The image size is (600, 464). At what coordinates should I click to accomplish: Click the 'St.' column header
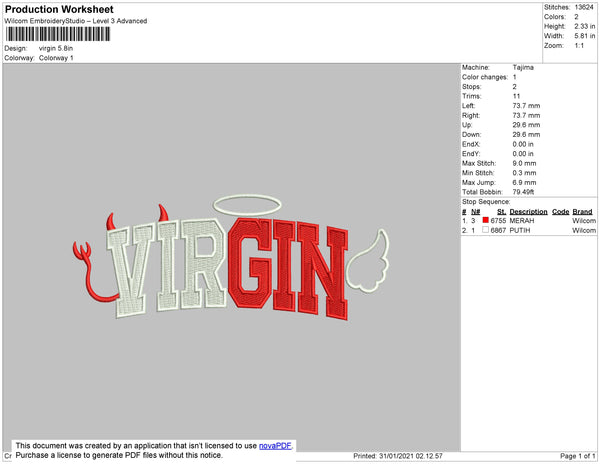[501, 212]
